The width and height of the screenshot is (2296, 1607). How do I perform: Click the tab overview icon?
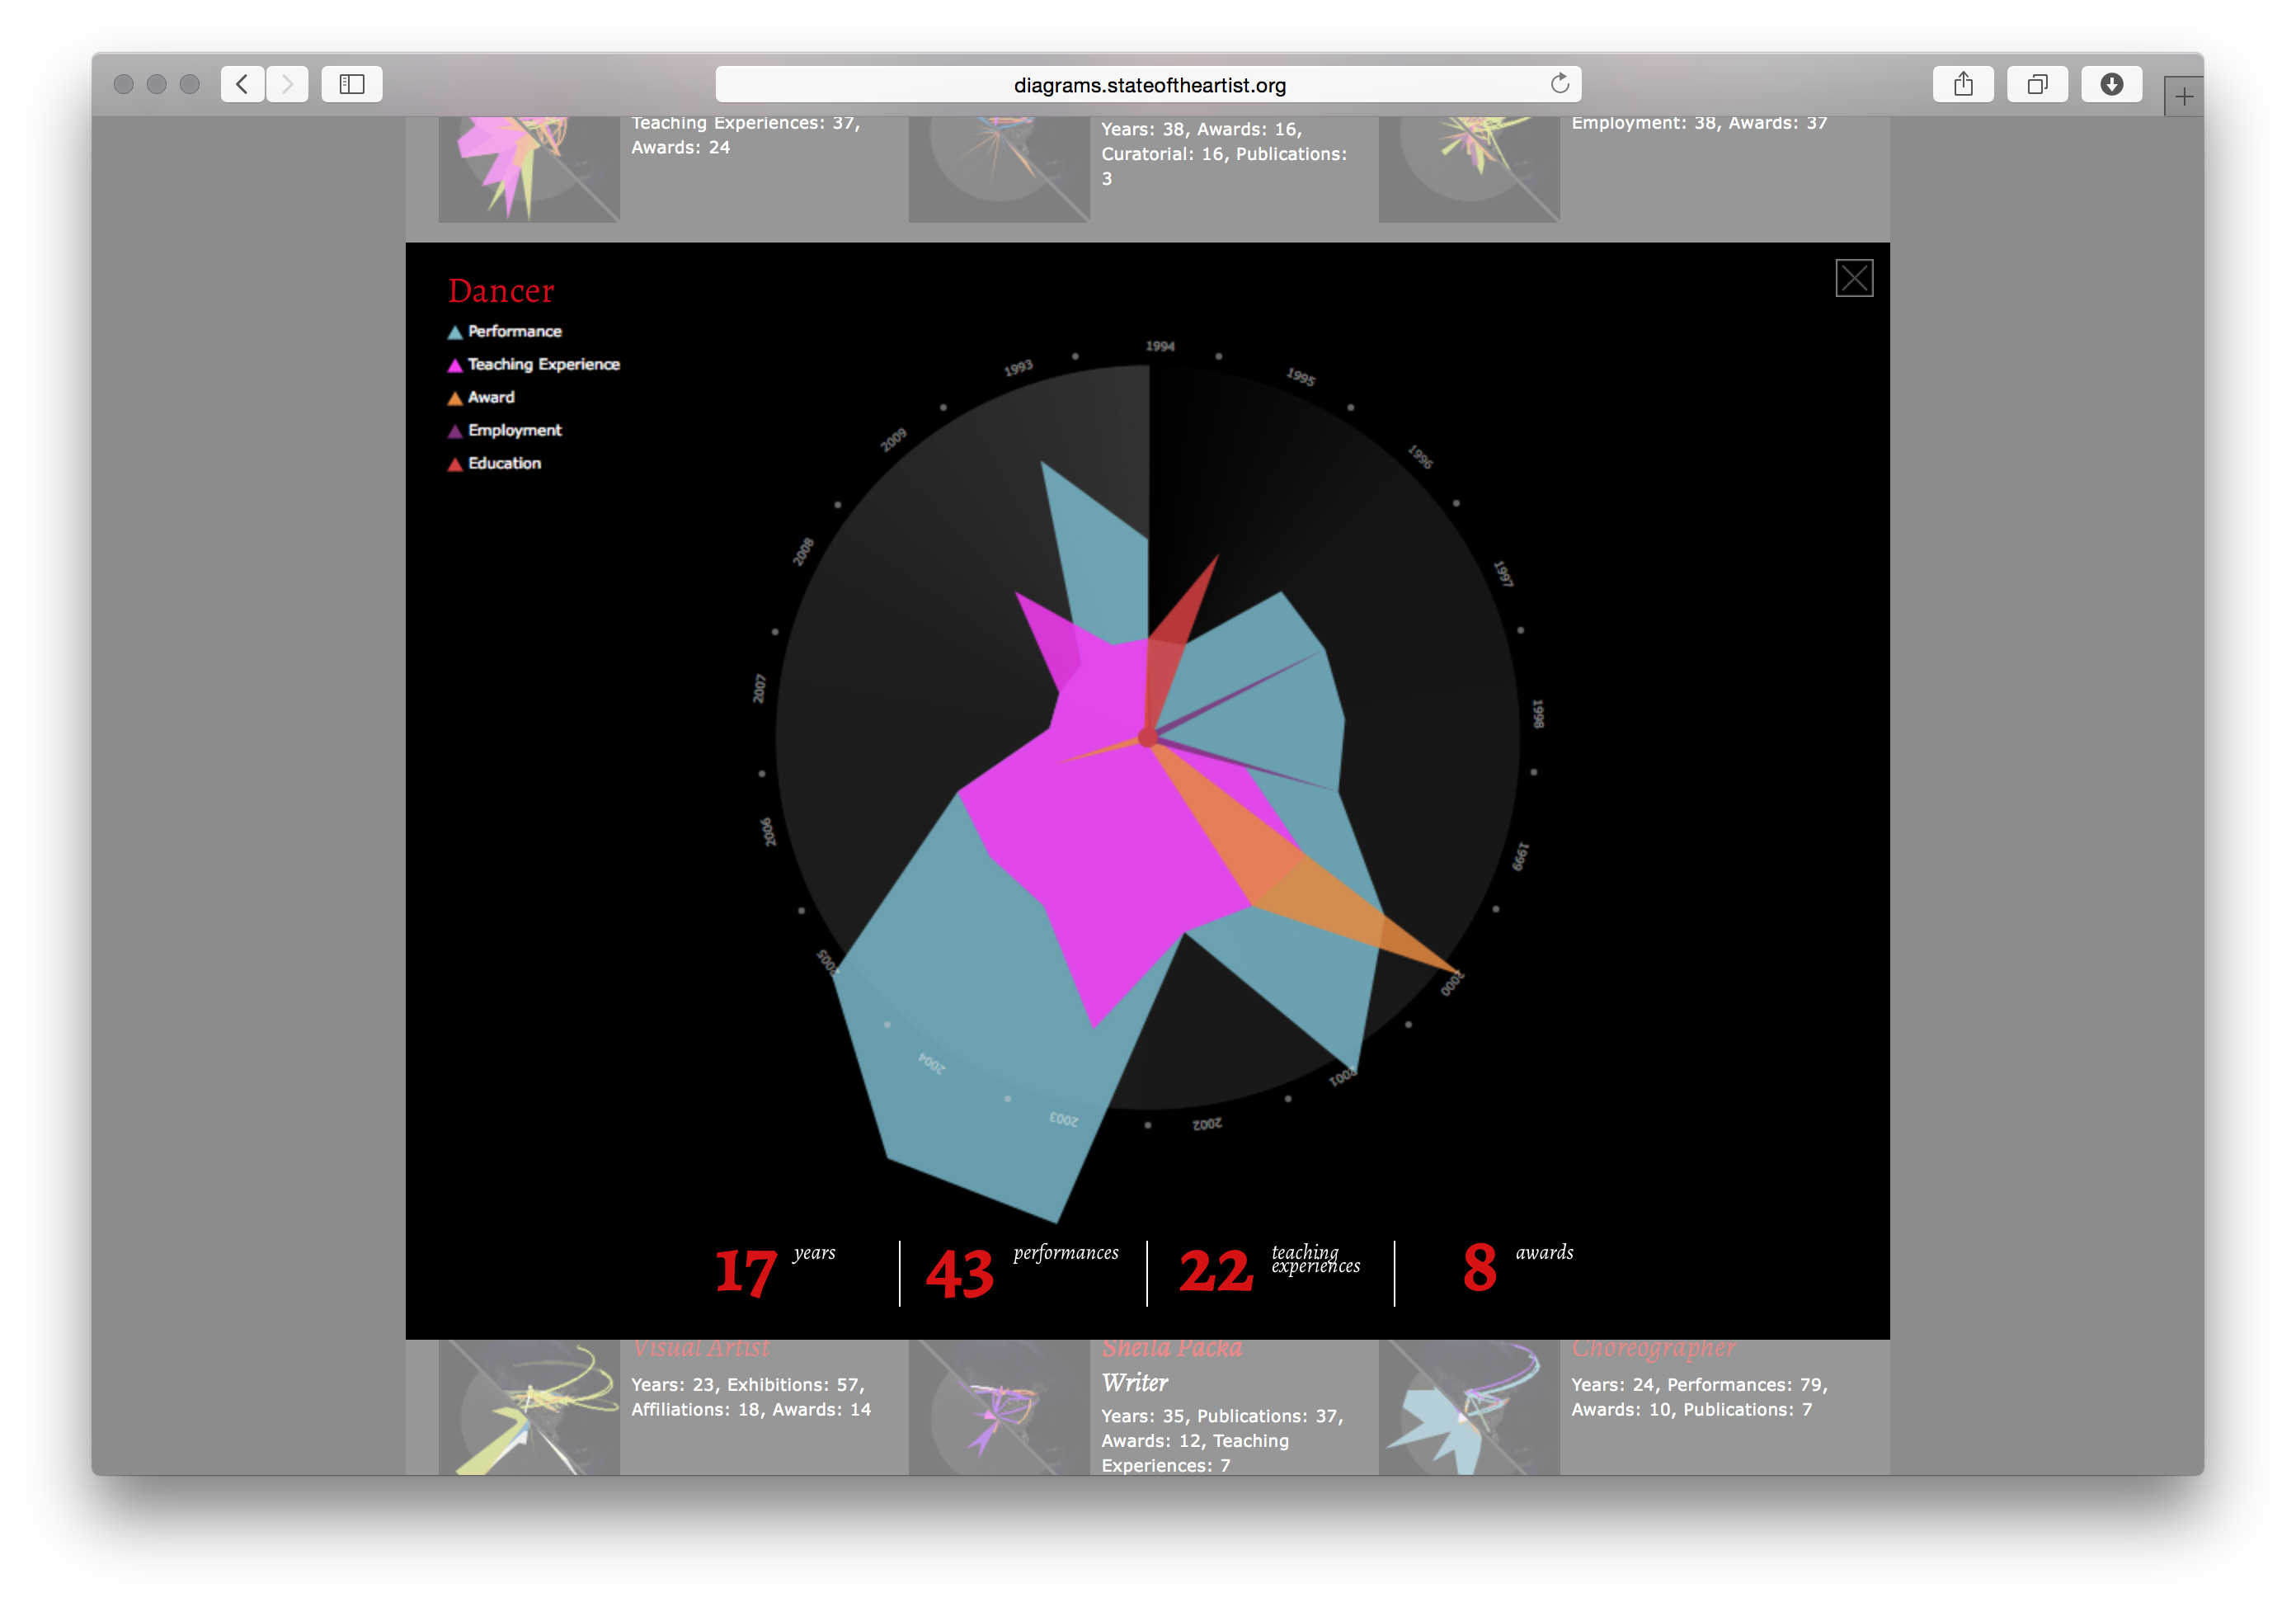[x=2038, y=83]
